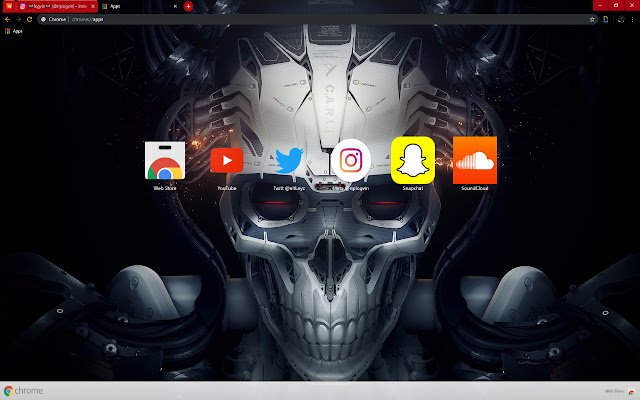640x400 pixels.
Task: Launch the YouTube app
Action: pos(227,160)
